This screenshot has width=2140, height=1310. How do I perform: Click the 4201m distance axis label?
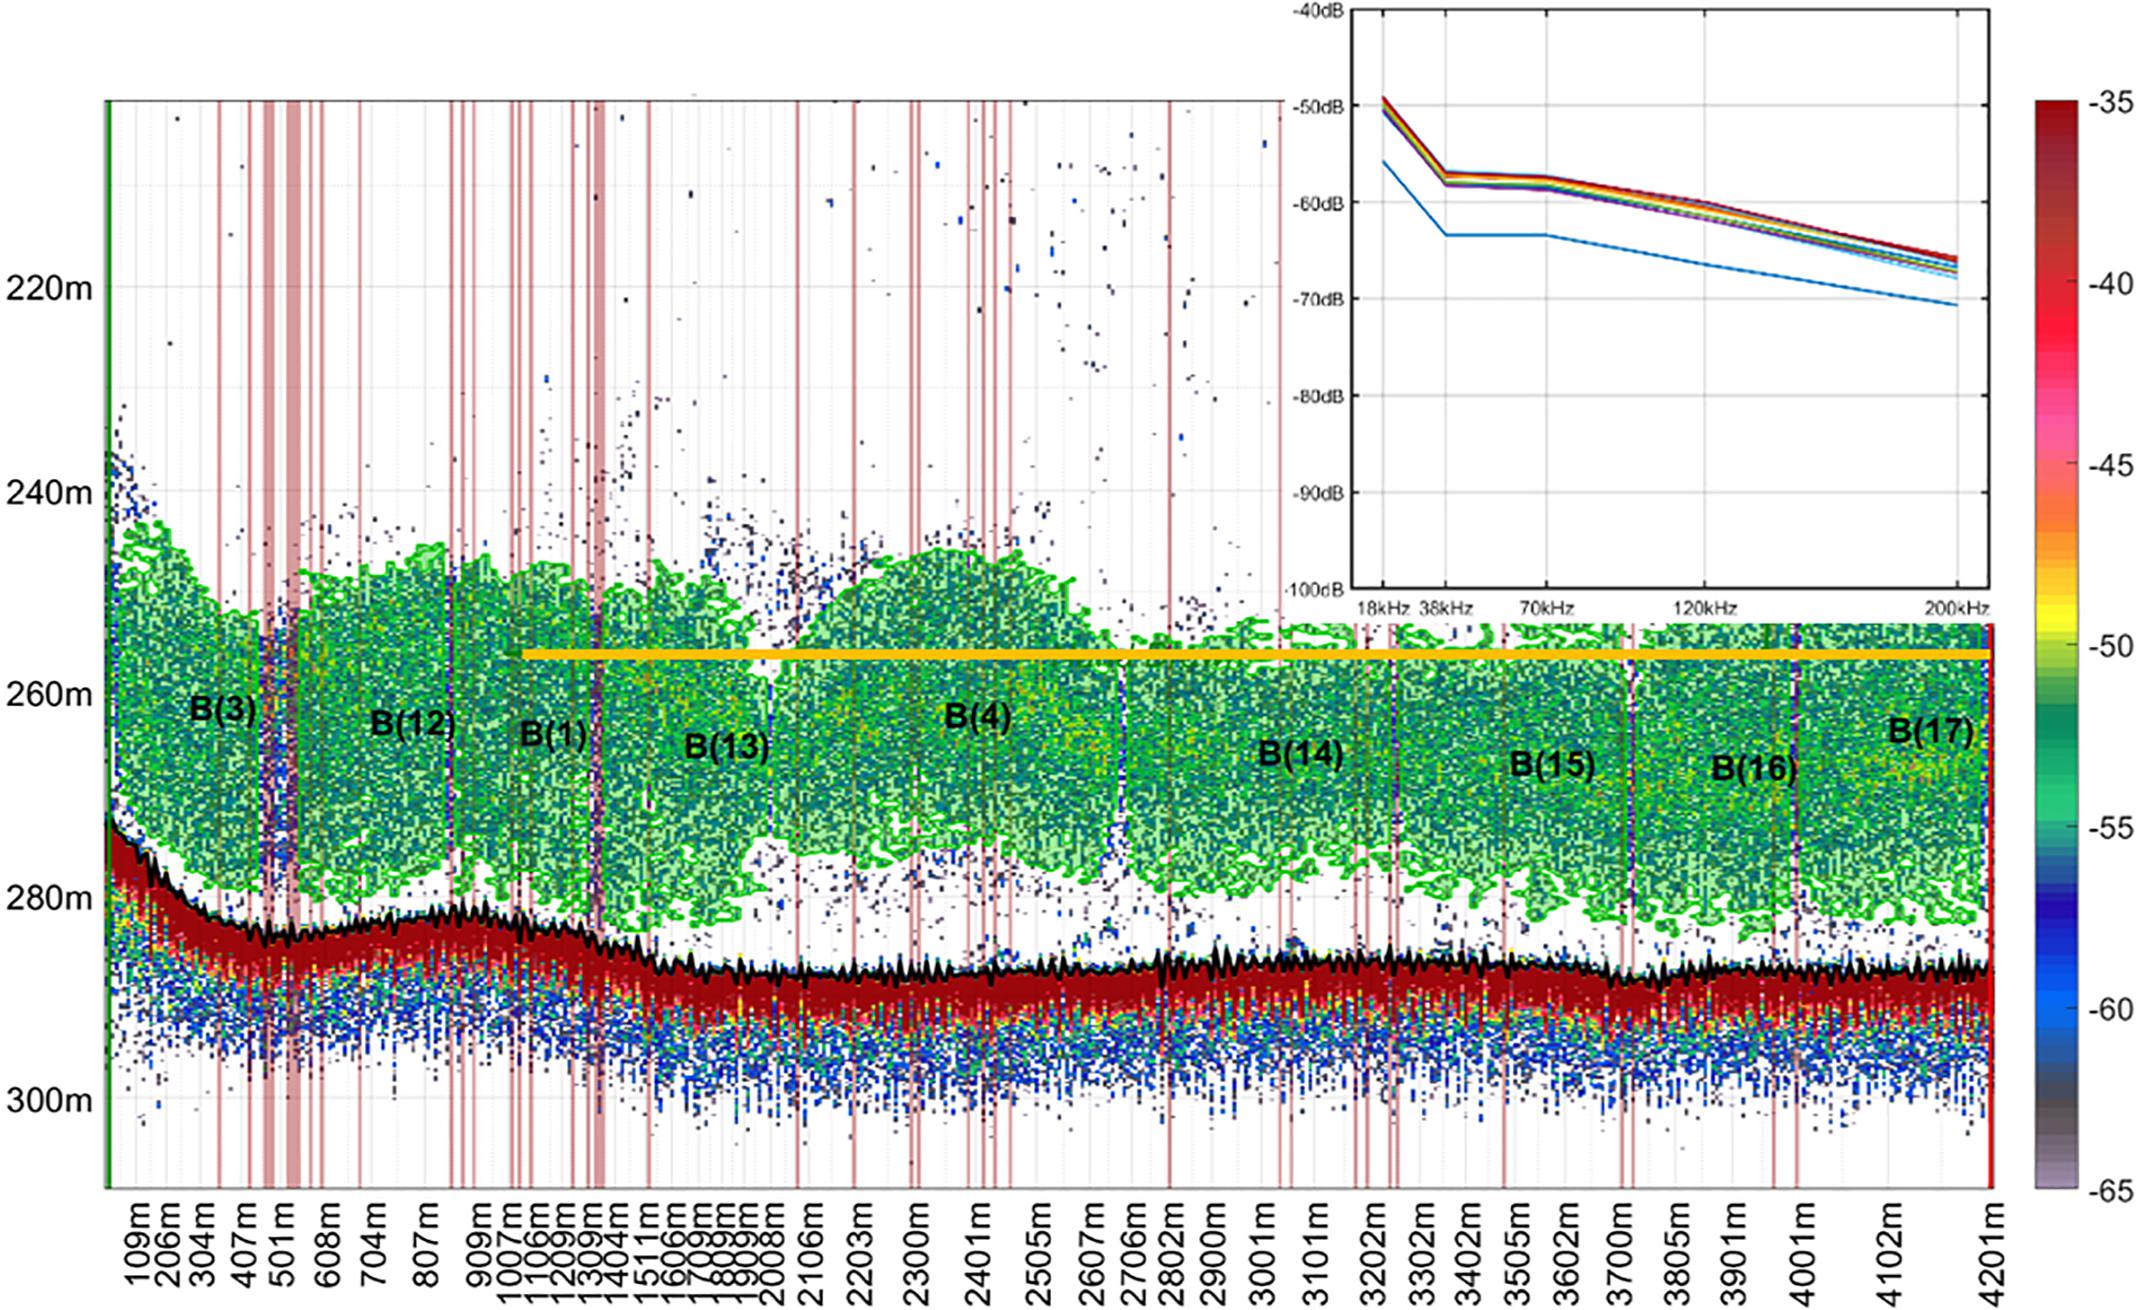(1993, 1254)
